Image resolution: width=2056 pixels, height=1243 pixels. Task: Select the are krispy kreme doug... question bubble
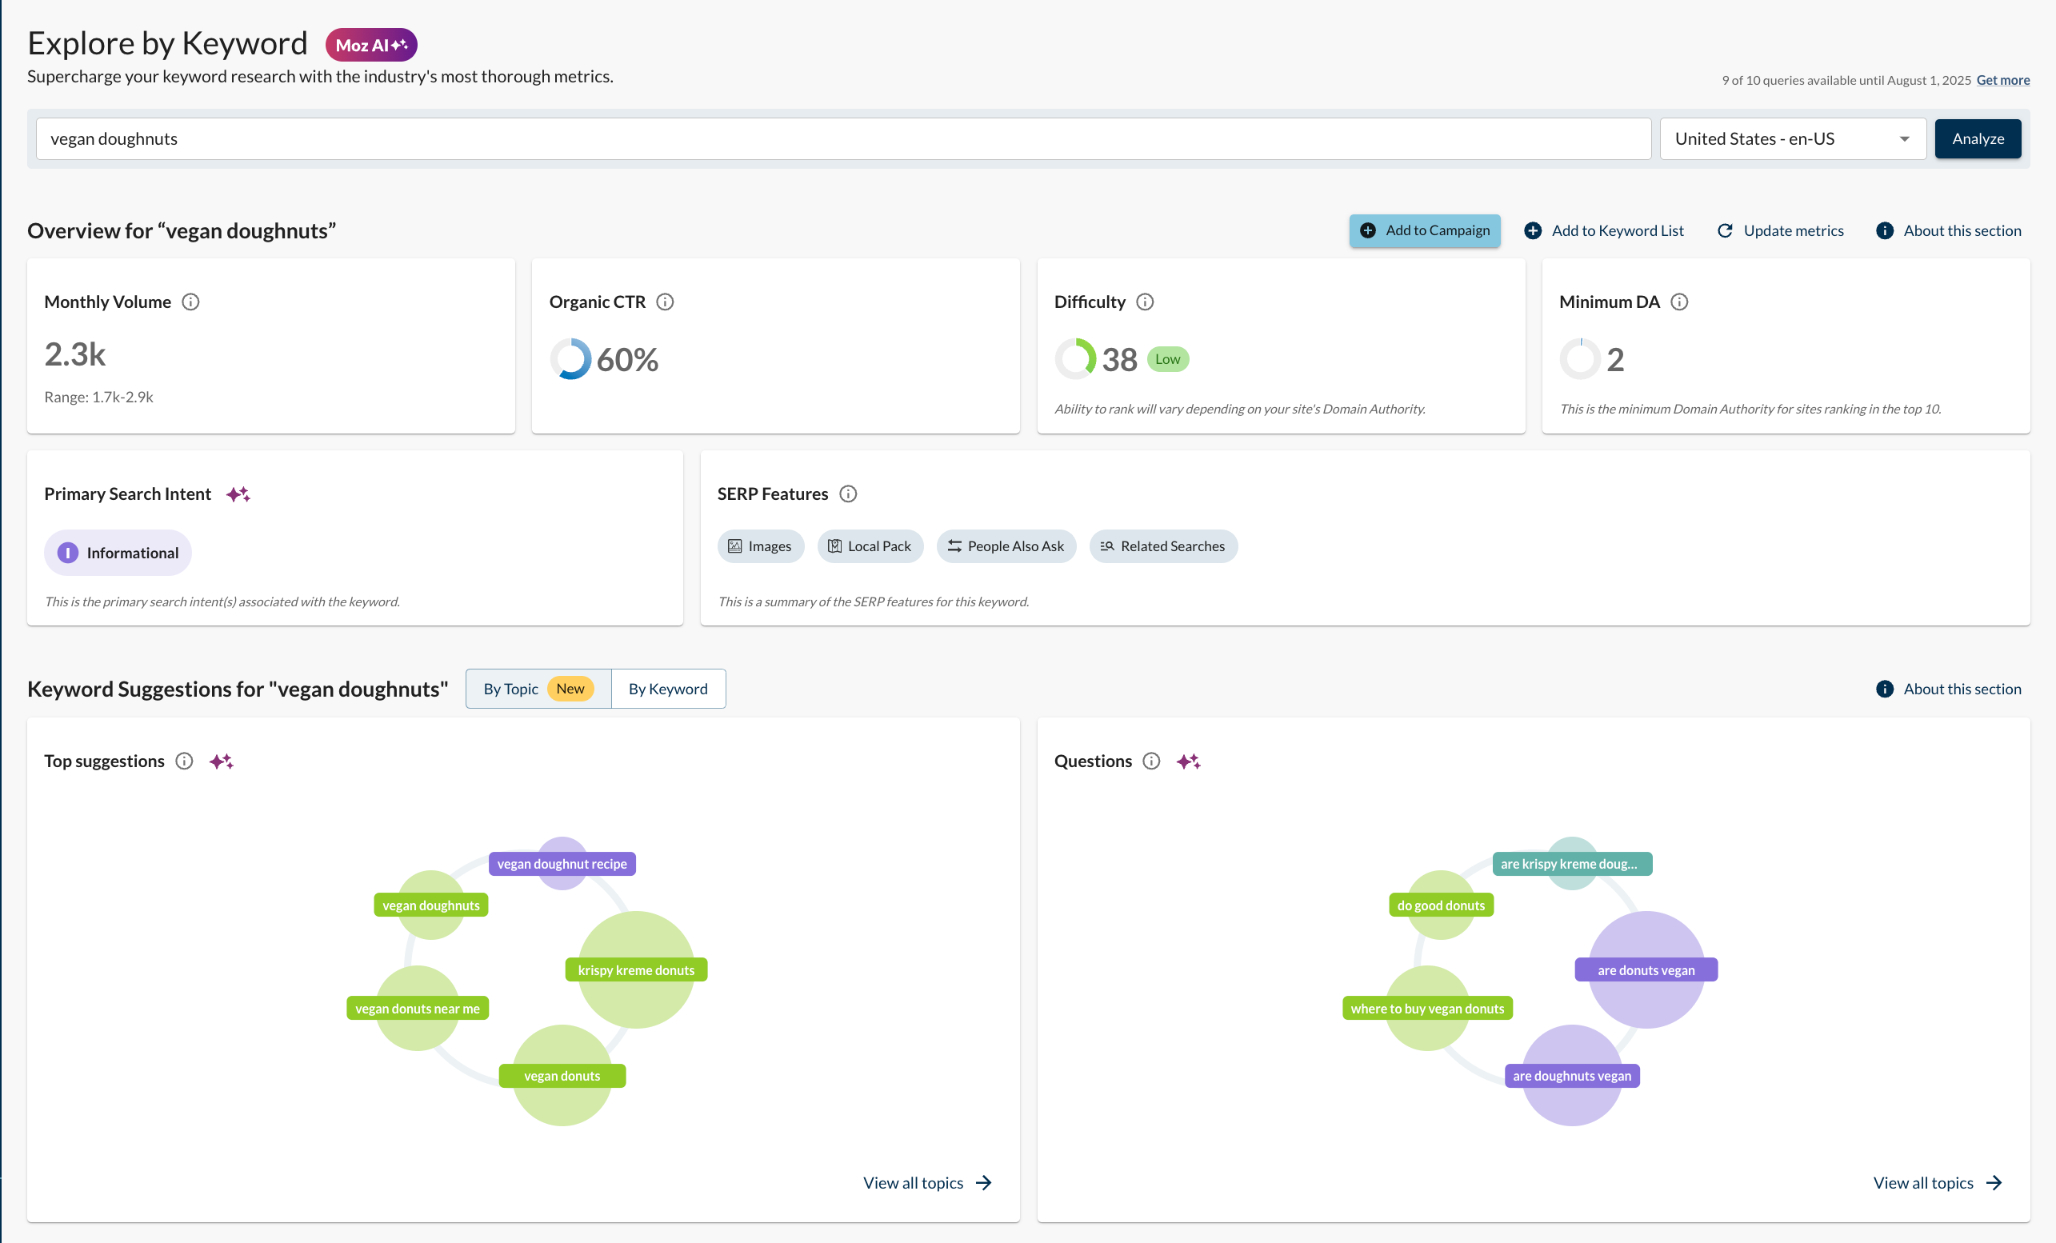pyautogui.click(x=1572, y=864)
